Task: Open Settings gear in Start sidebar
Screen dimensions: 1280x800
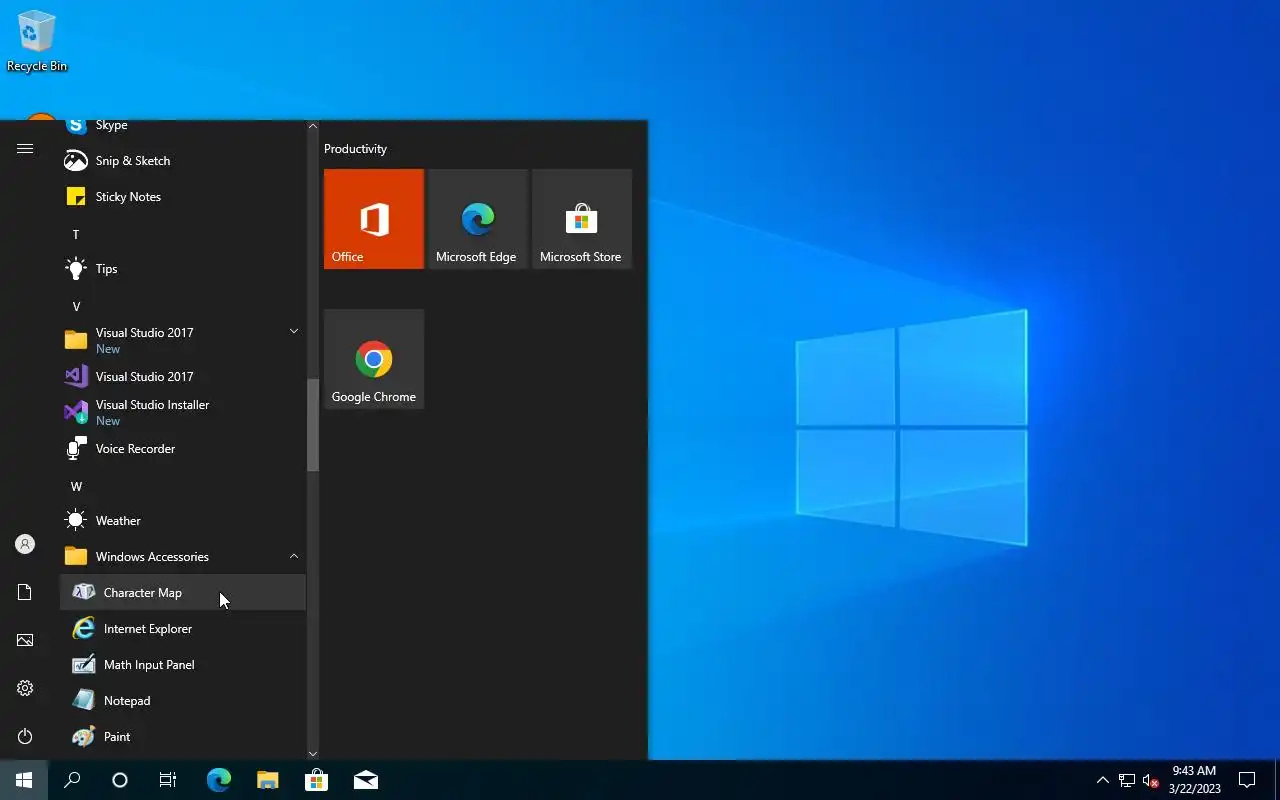Action: [25, 688]
